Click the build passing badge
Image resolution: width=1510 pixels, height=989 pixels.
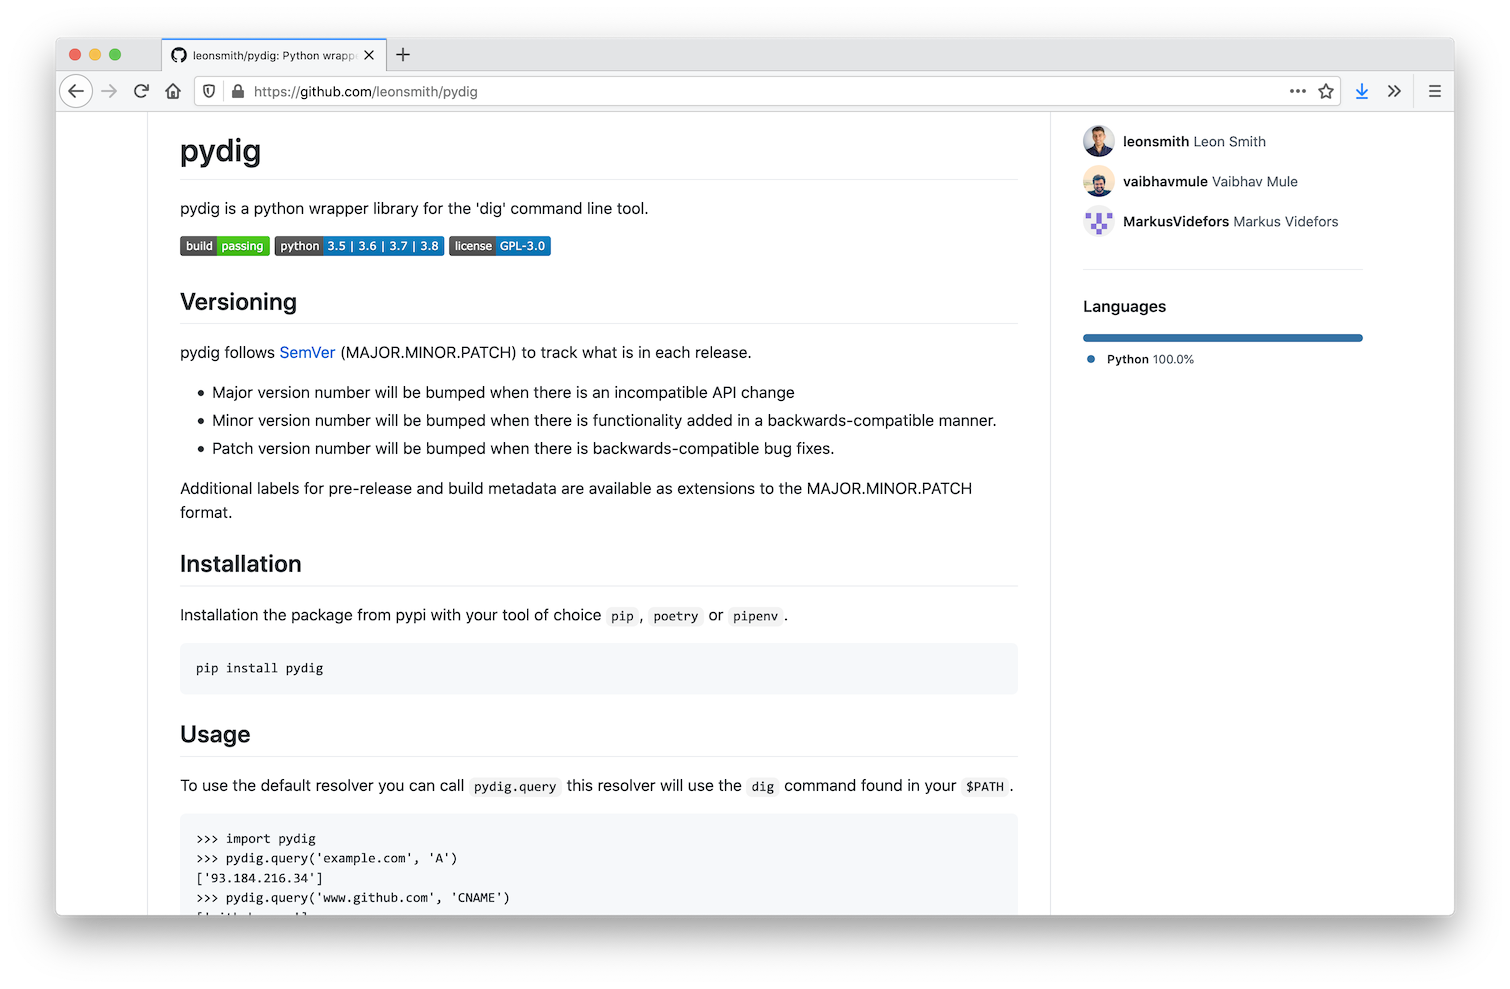click(x=225, y=246)
